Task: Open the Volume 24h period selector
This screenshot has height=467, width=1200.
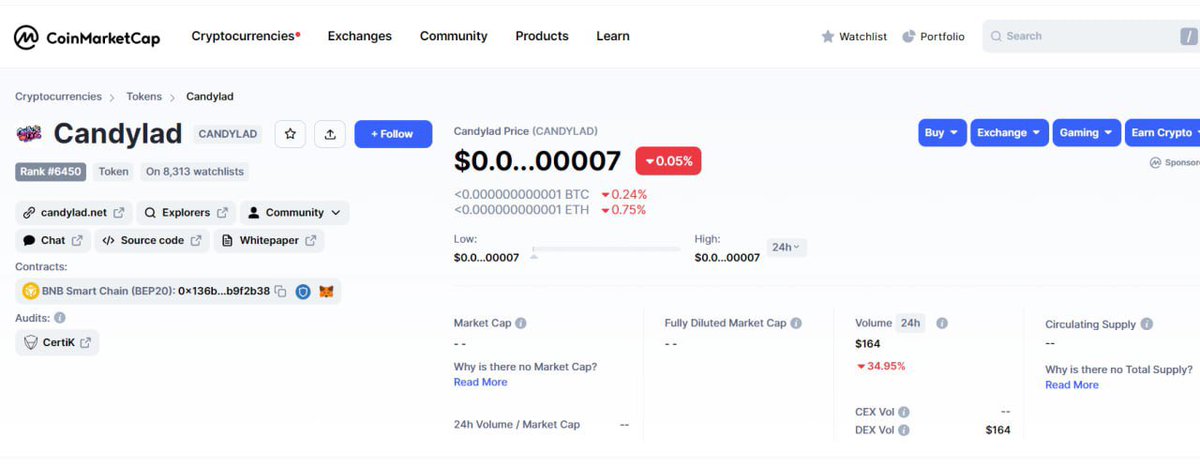Action: tap(910, 324)
